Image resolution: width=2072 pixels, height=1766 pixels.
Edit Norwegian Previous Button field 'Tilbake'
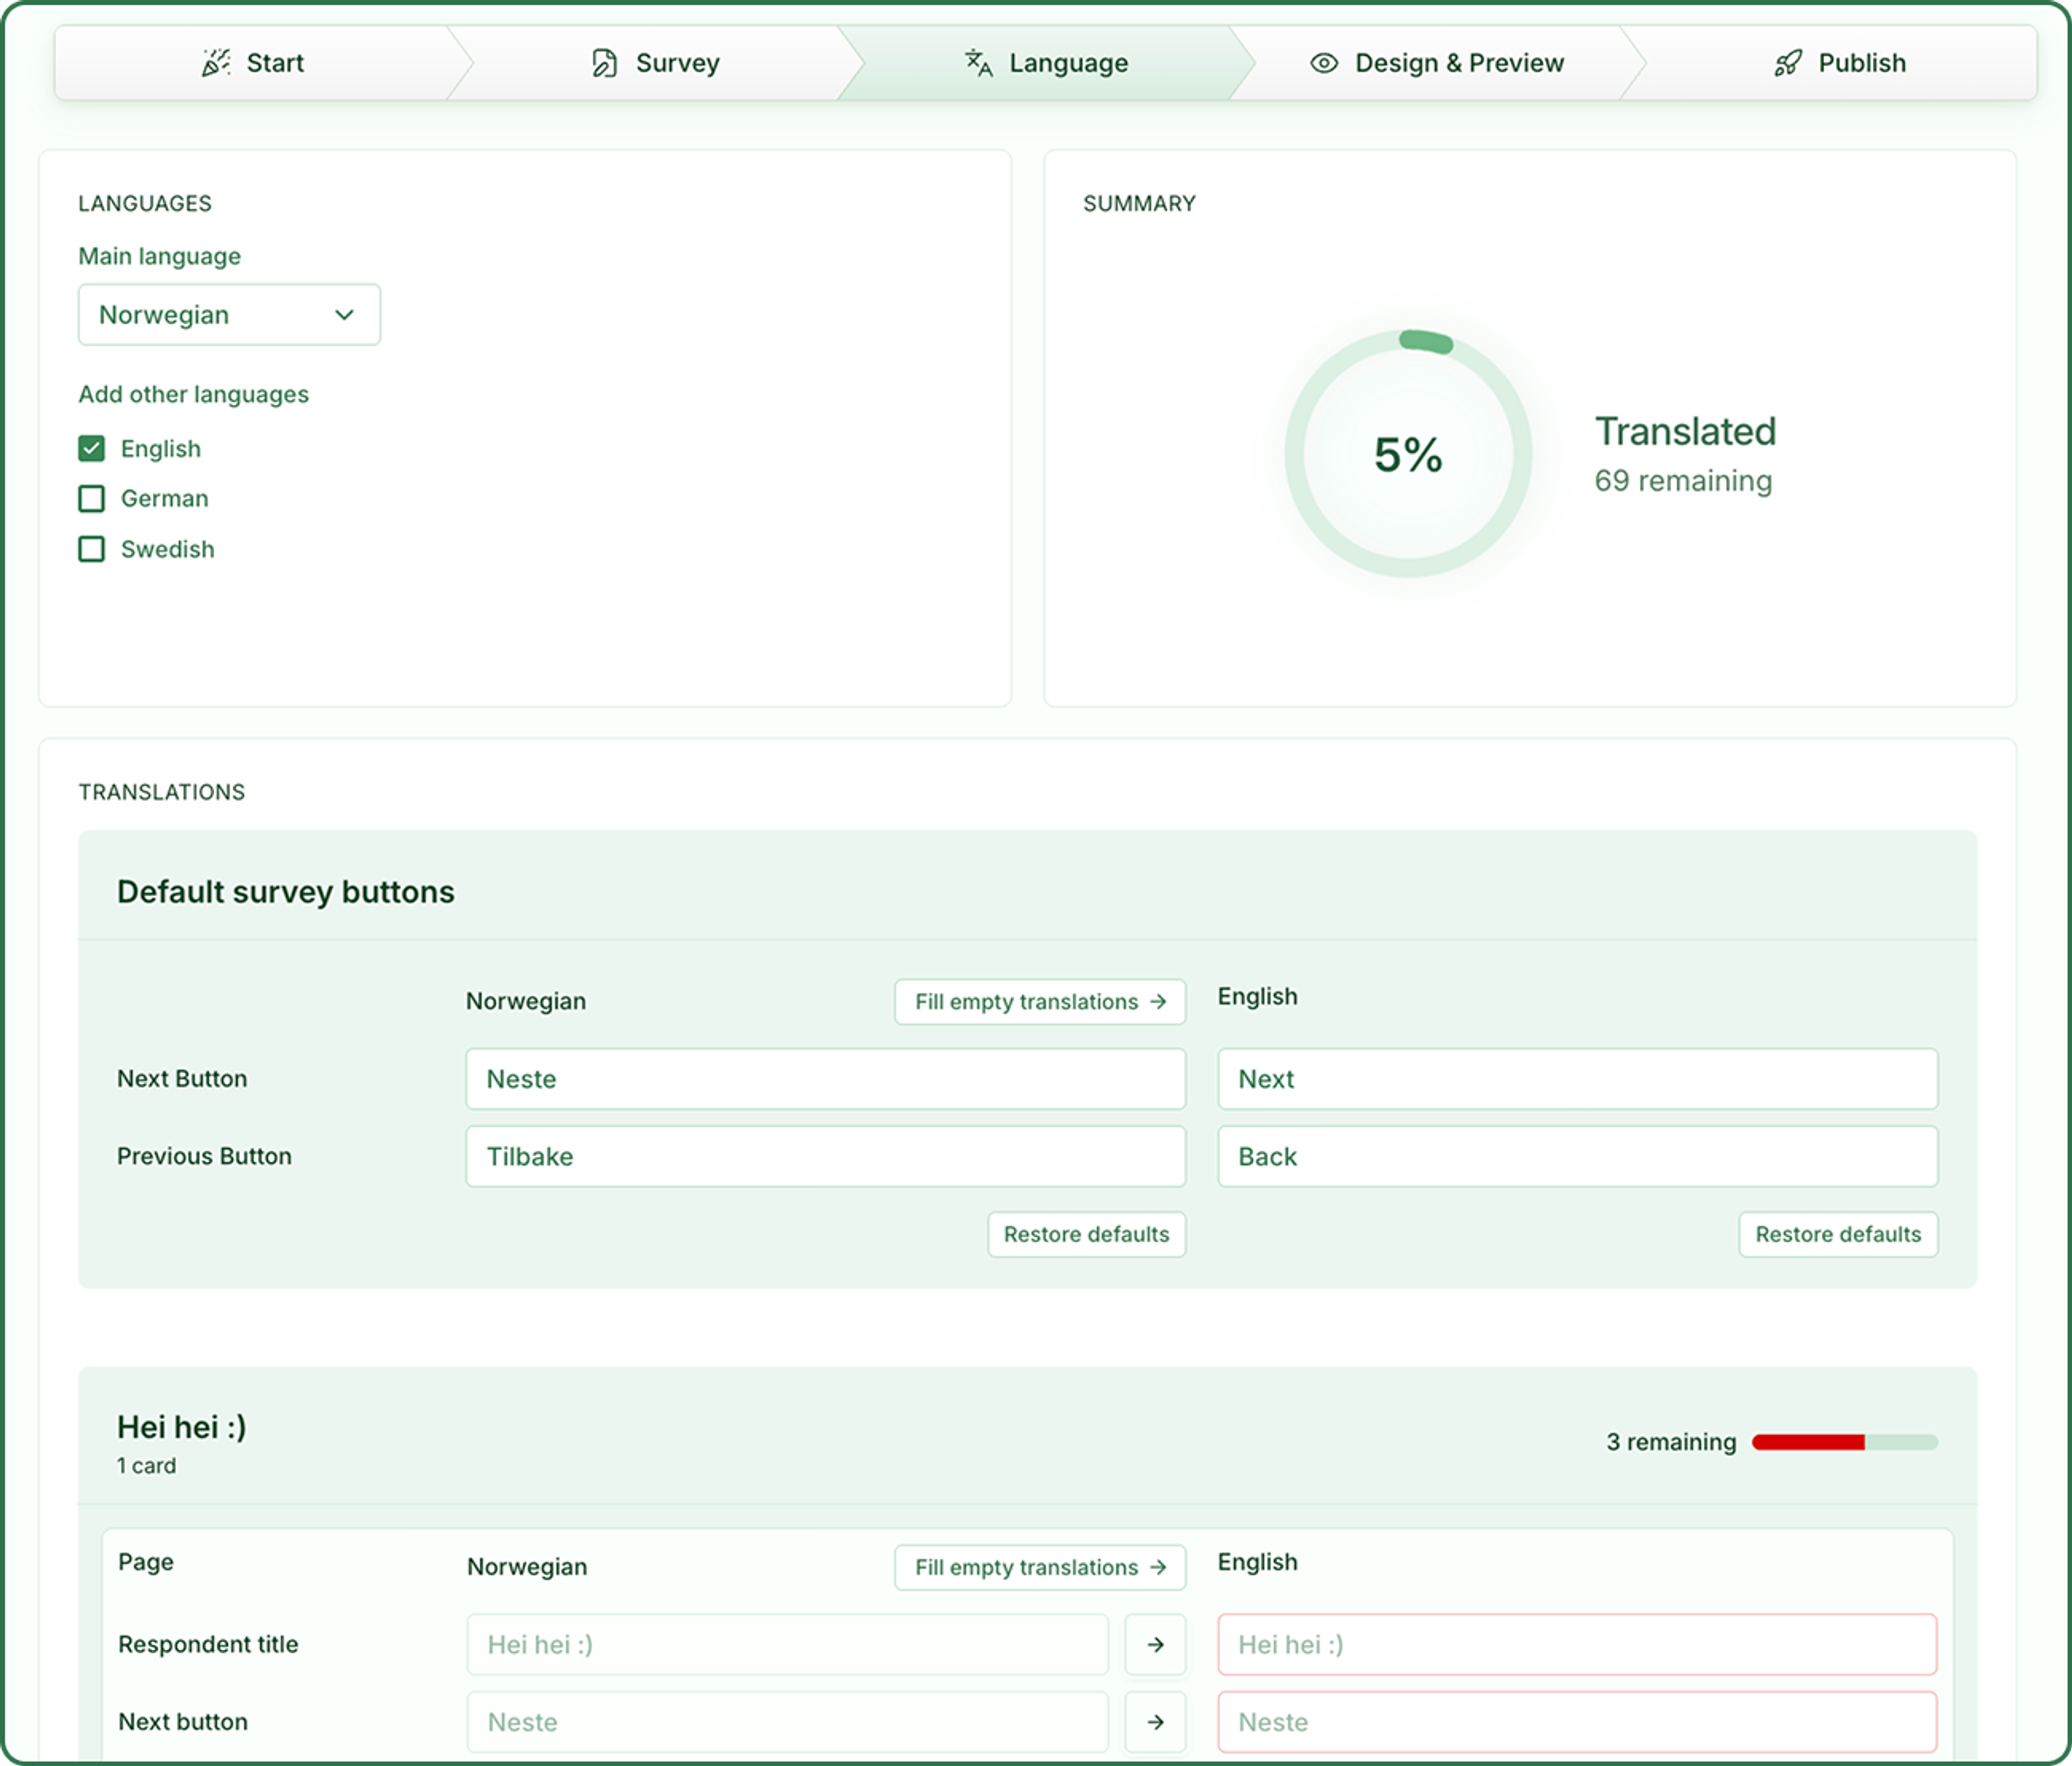click(825, 1156)
